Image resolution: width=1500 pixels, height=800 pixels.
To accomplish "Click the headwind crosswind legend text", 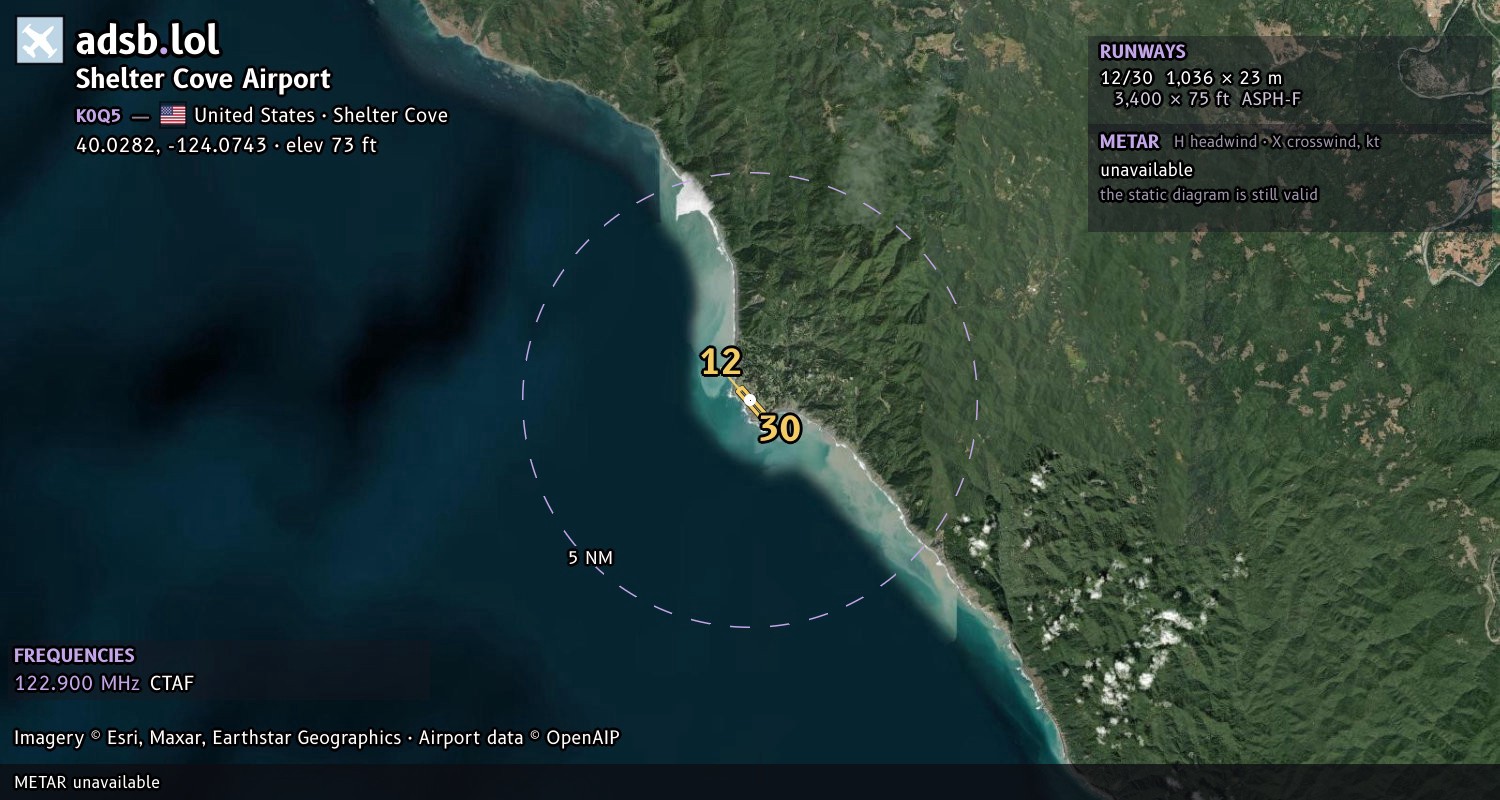I will [1276, 142].
